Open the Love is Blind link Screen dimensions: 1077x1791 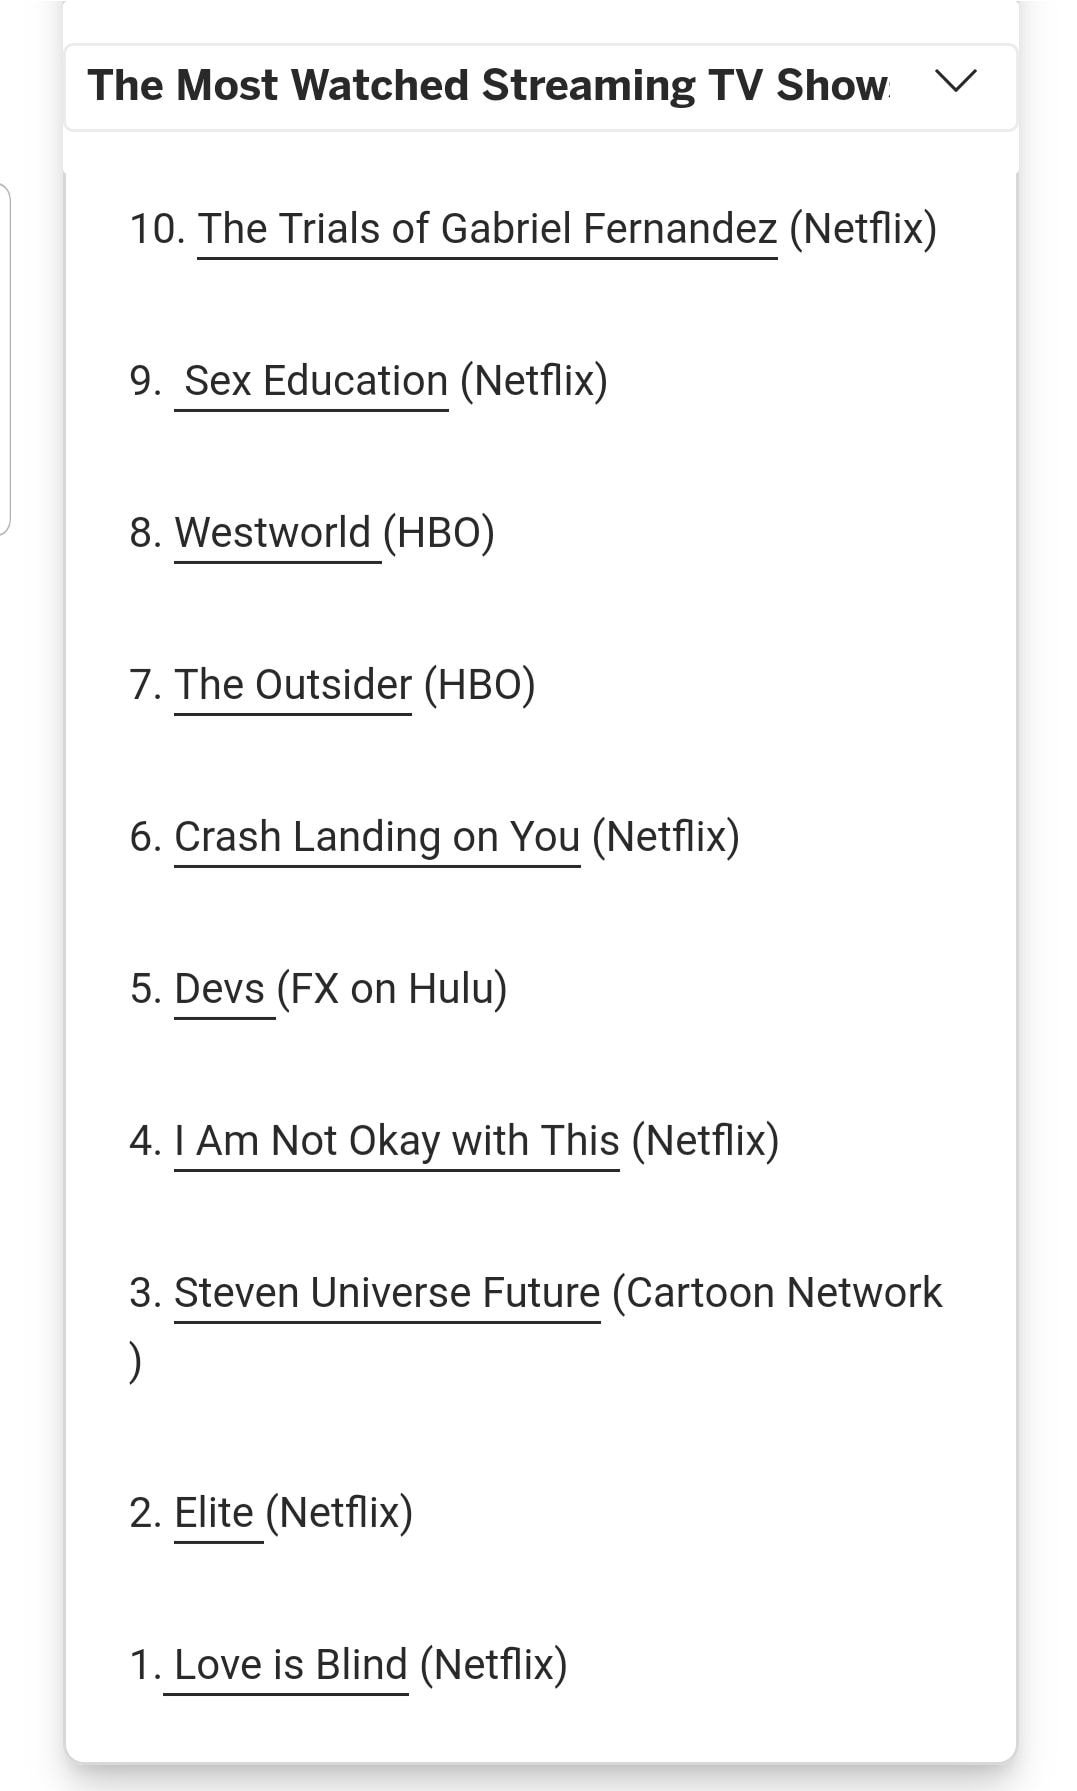tap(290, 1665)
